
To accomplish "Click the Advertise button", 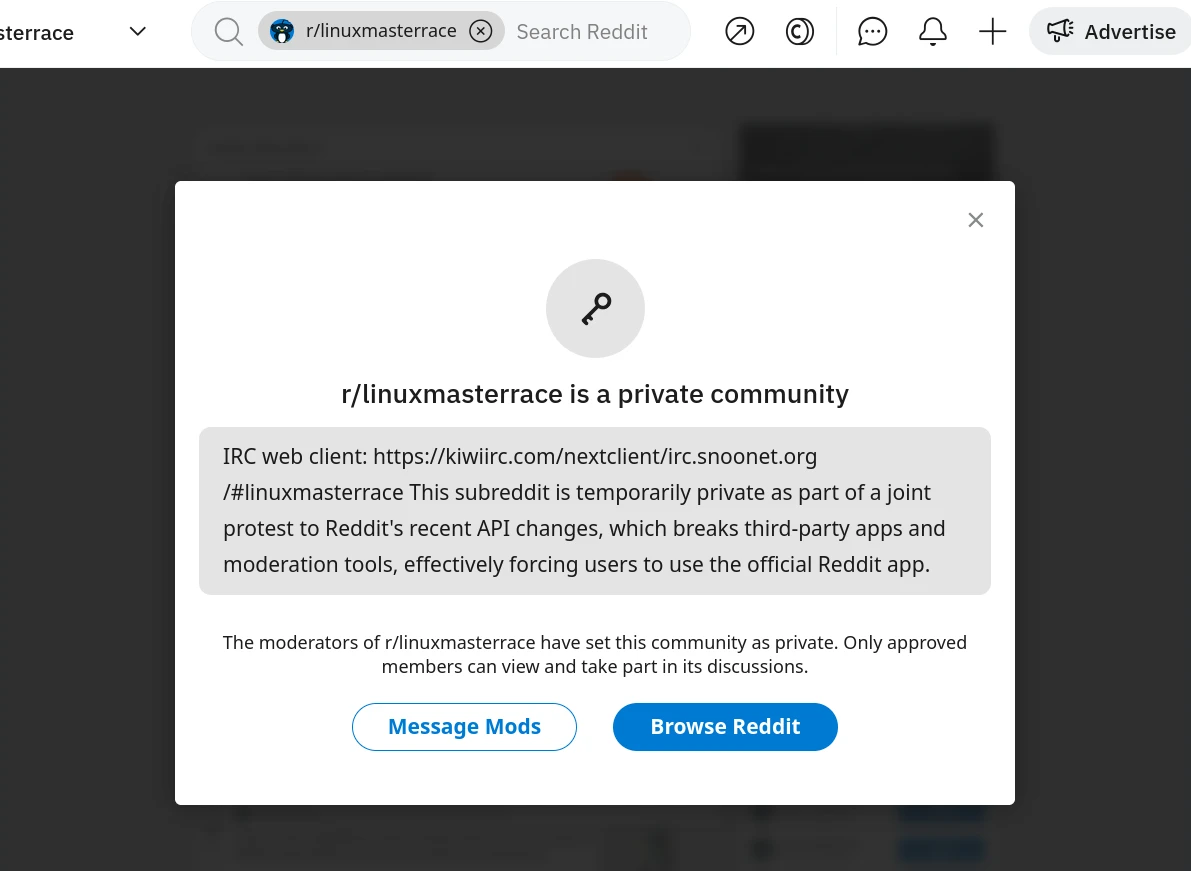I will (1110, 32).
